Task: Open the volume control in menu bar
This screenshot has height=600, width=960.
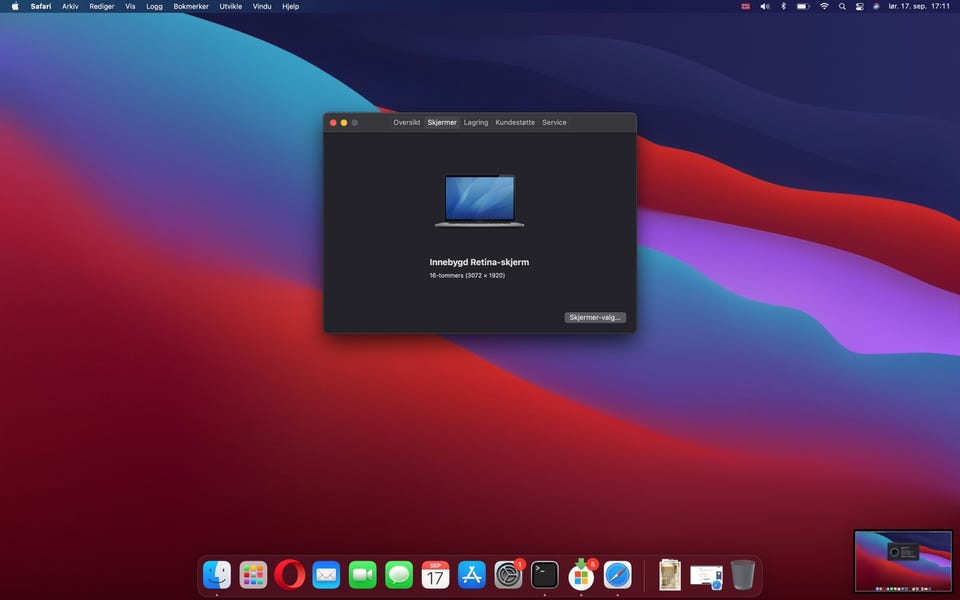Action: [x=765, y=6]
